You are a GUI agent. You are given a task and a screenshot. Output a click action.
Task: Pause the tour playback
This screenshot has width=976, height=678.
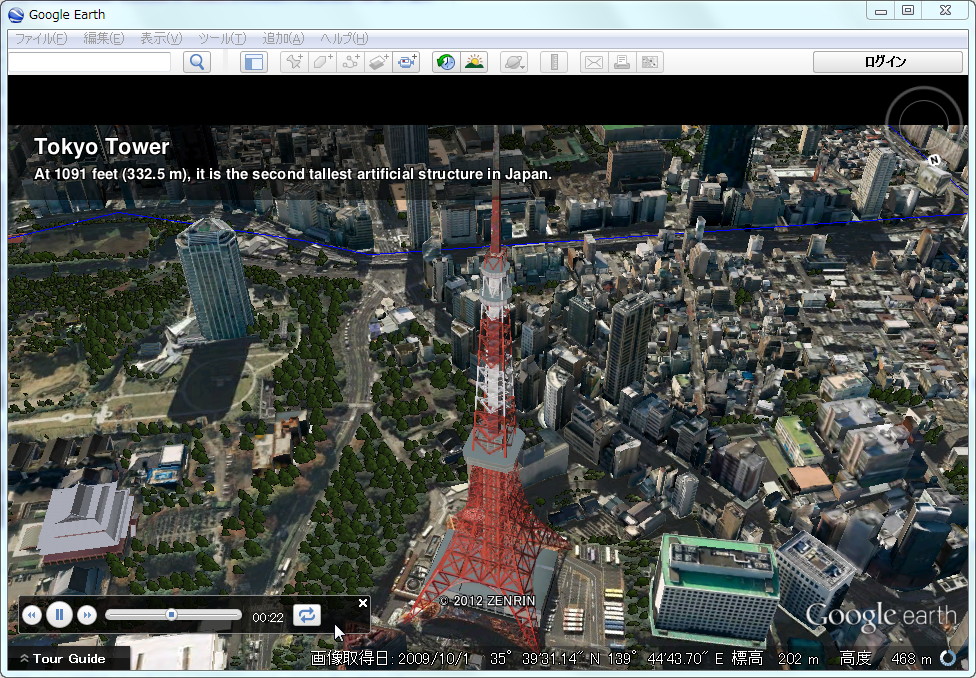coord(59,615)
